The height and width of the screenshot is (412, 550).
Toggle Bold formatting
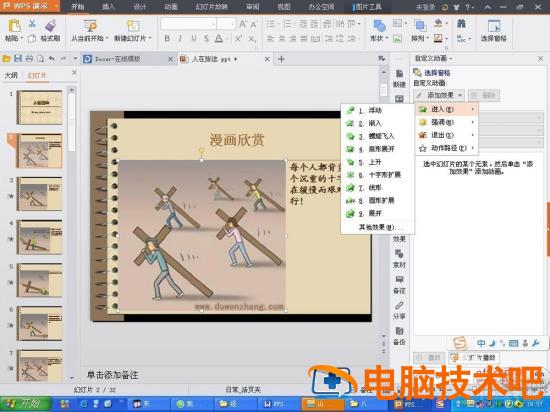167,38
